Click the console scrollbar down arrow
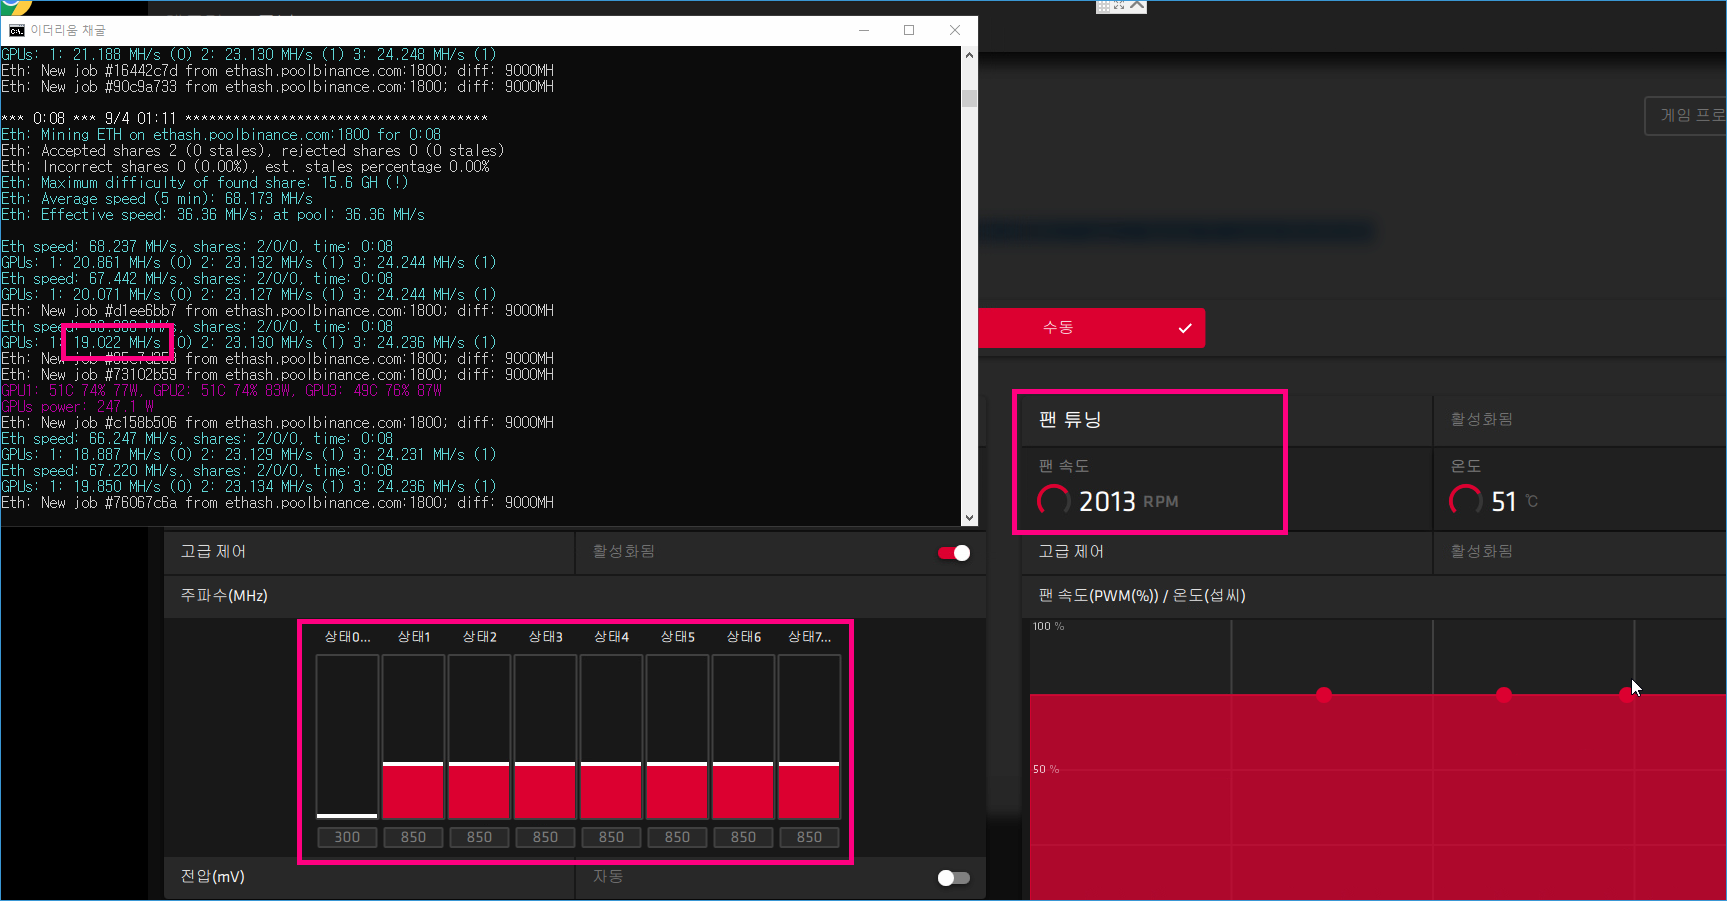This screenshot has width=1727, height=901. click(969, 517)
